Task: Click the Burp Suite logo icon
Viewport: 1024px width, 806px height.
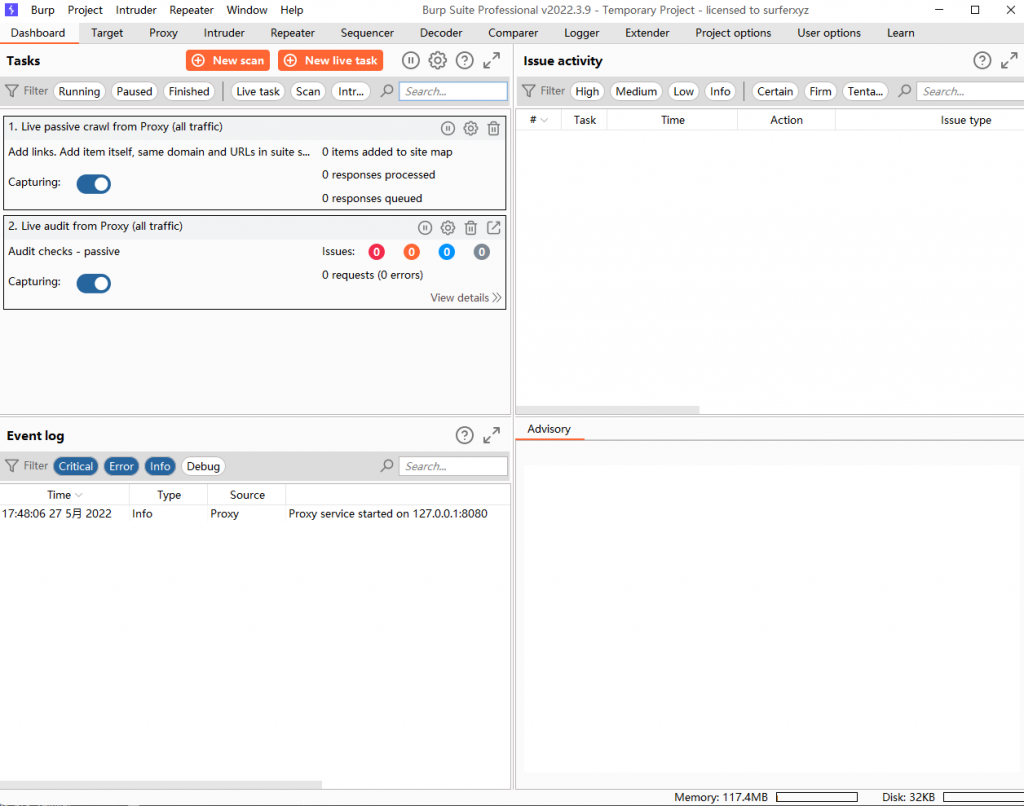Action: 11,10
